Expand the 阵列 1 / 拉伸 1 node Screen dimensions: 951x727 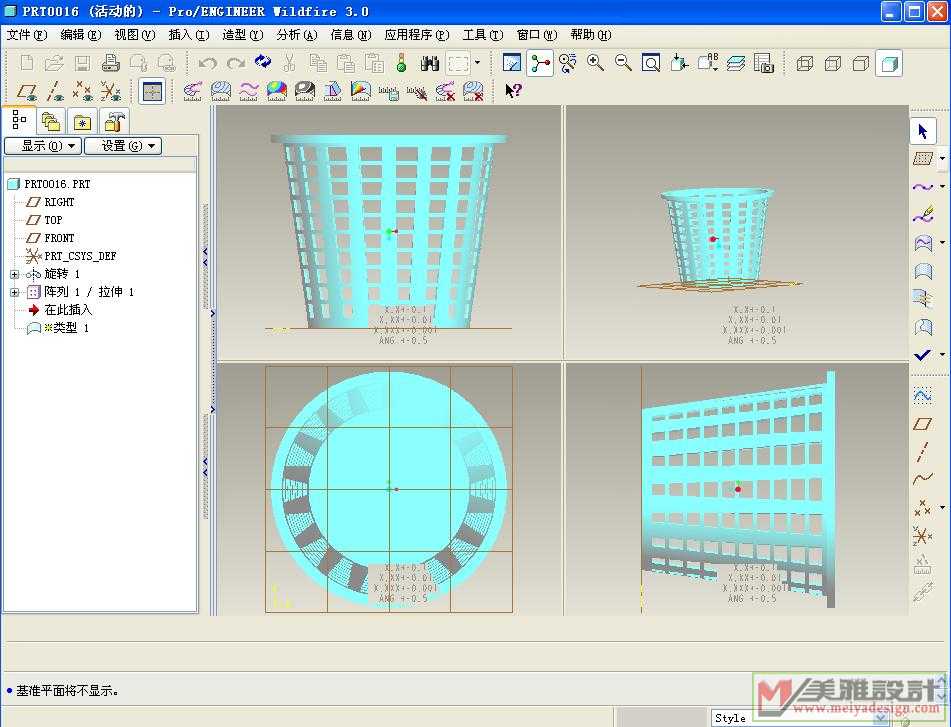15,292
